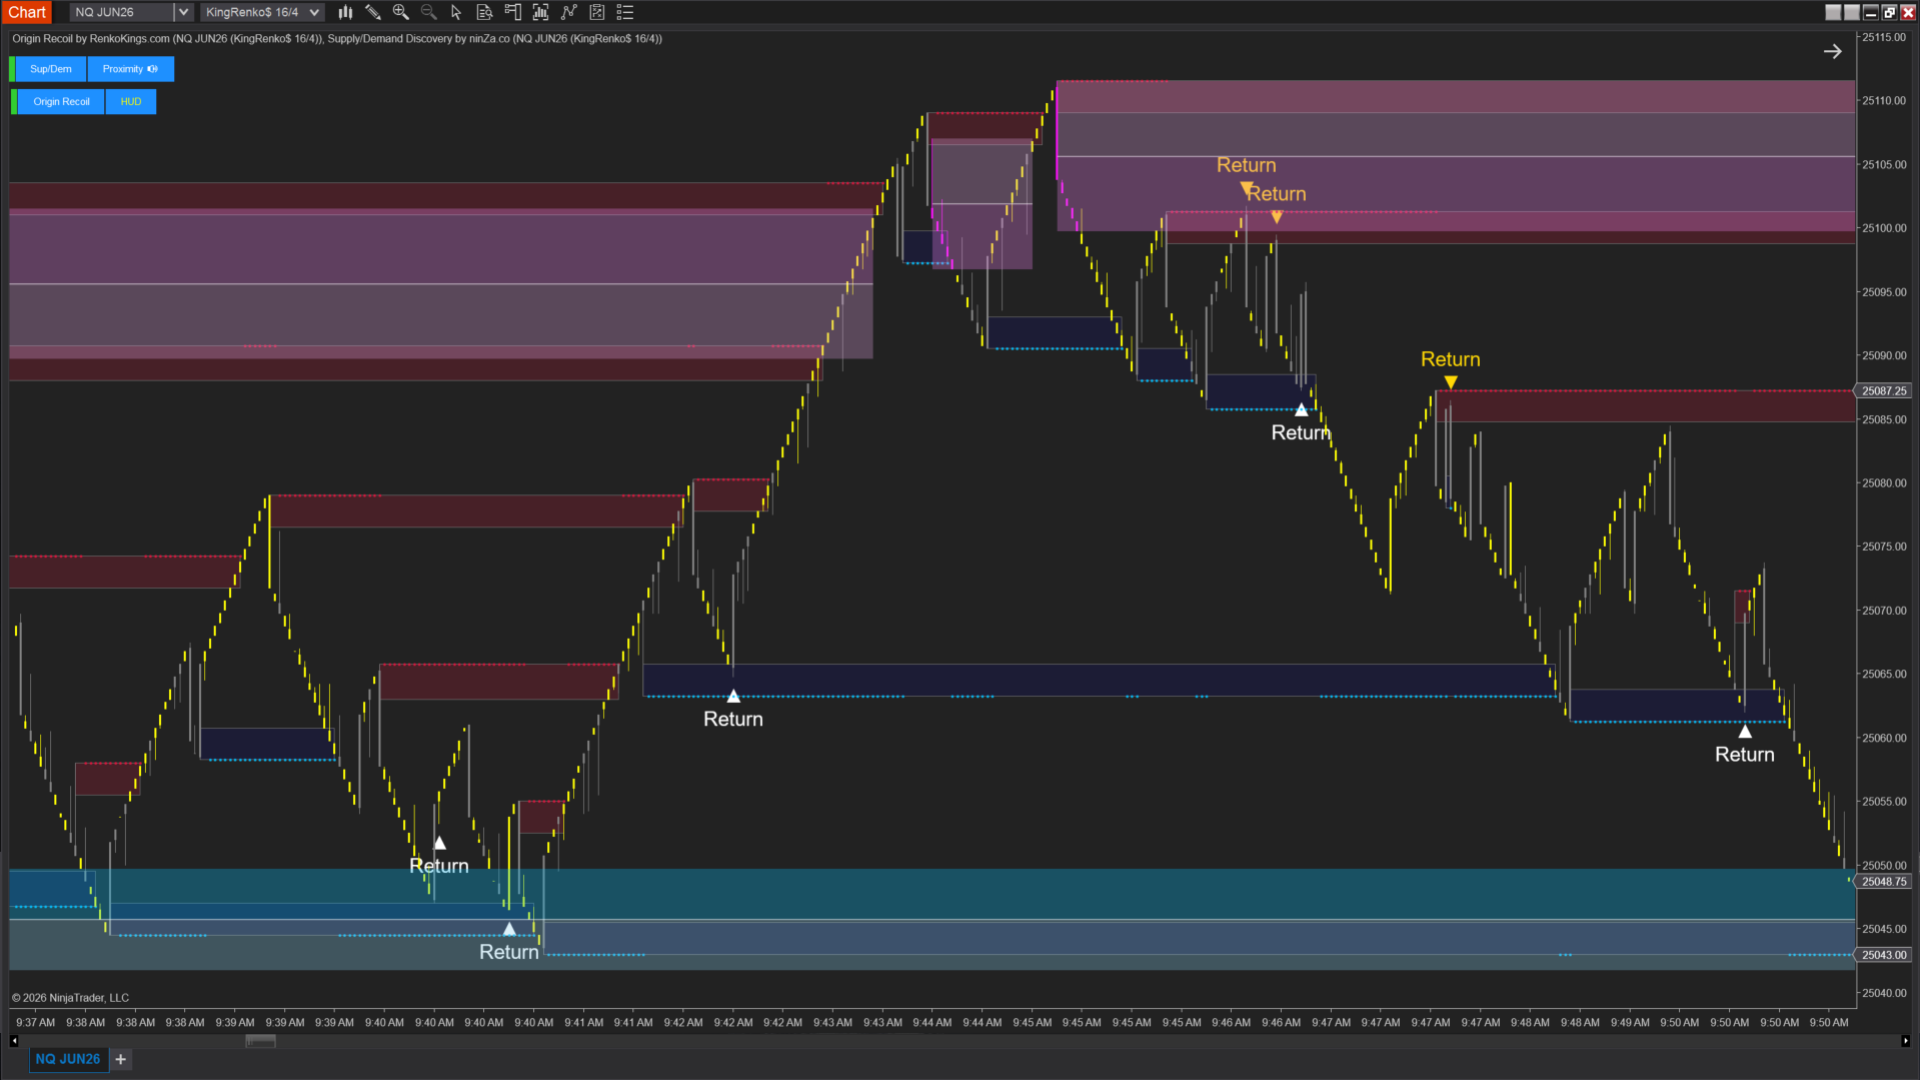The image size is (1920, 1080).
Task: Toggle the HUD display button
Action: coord(131,101)
